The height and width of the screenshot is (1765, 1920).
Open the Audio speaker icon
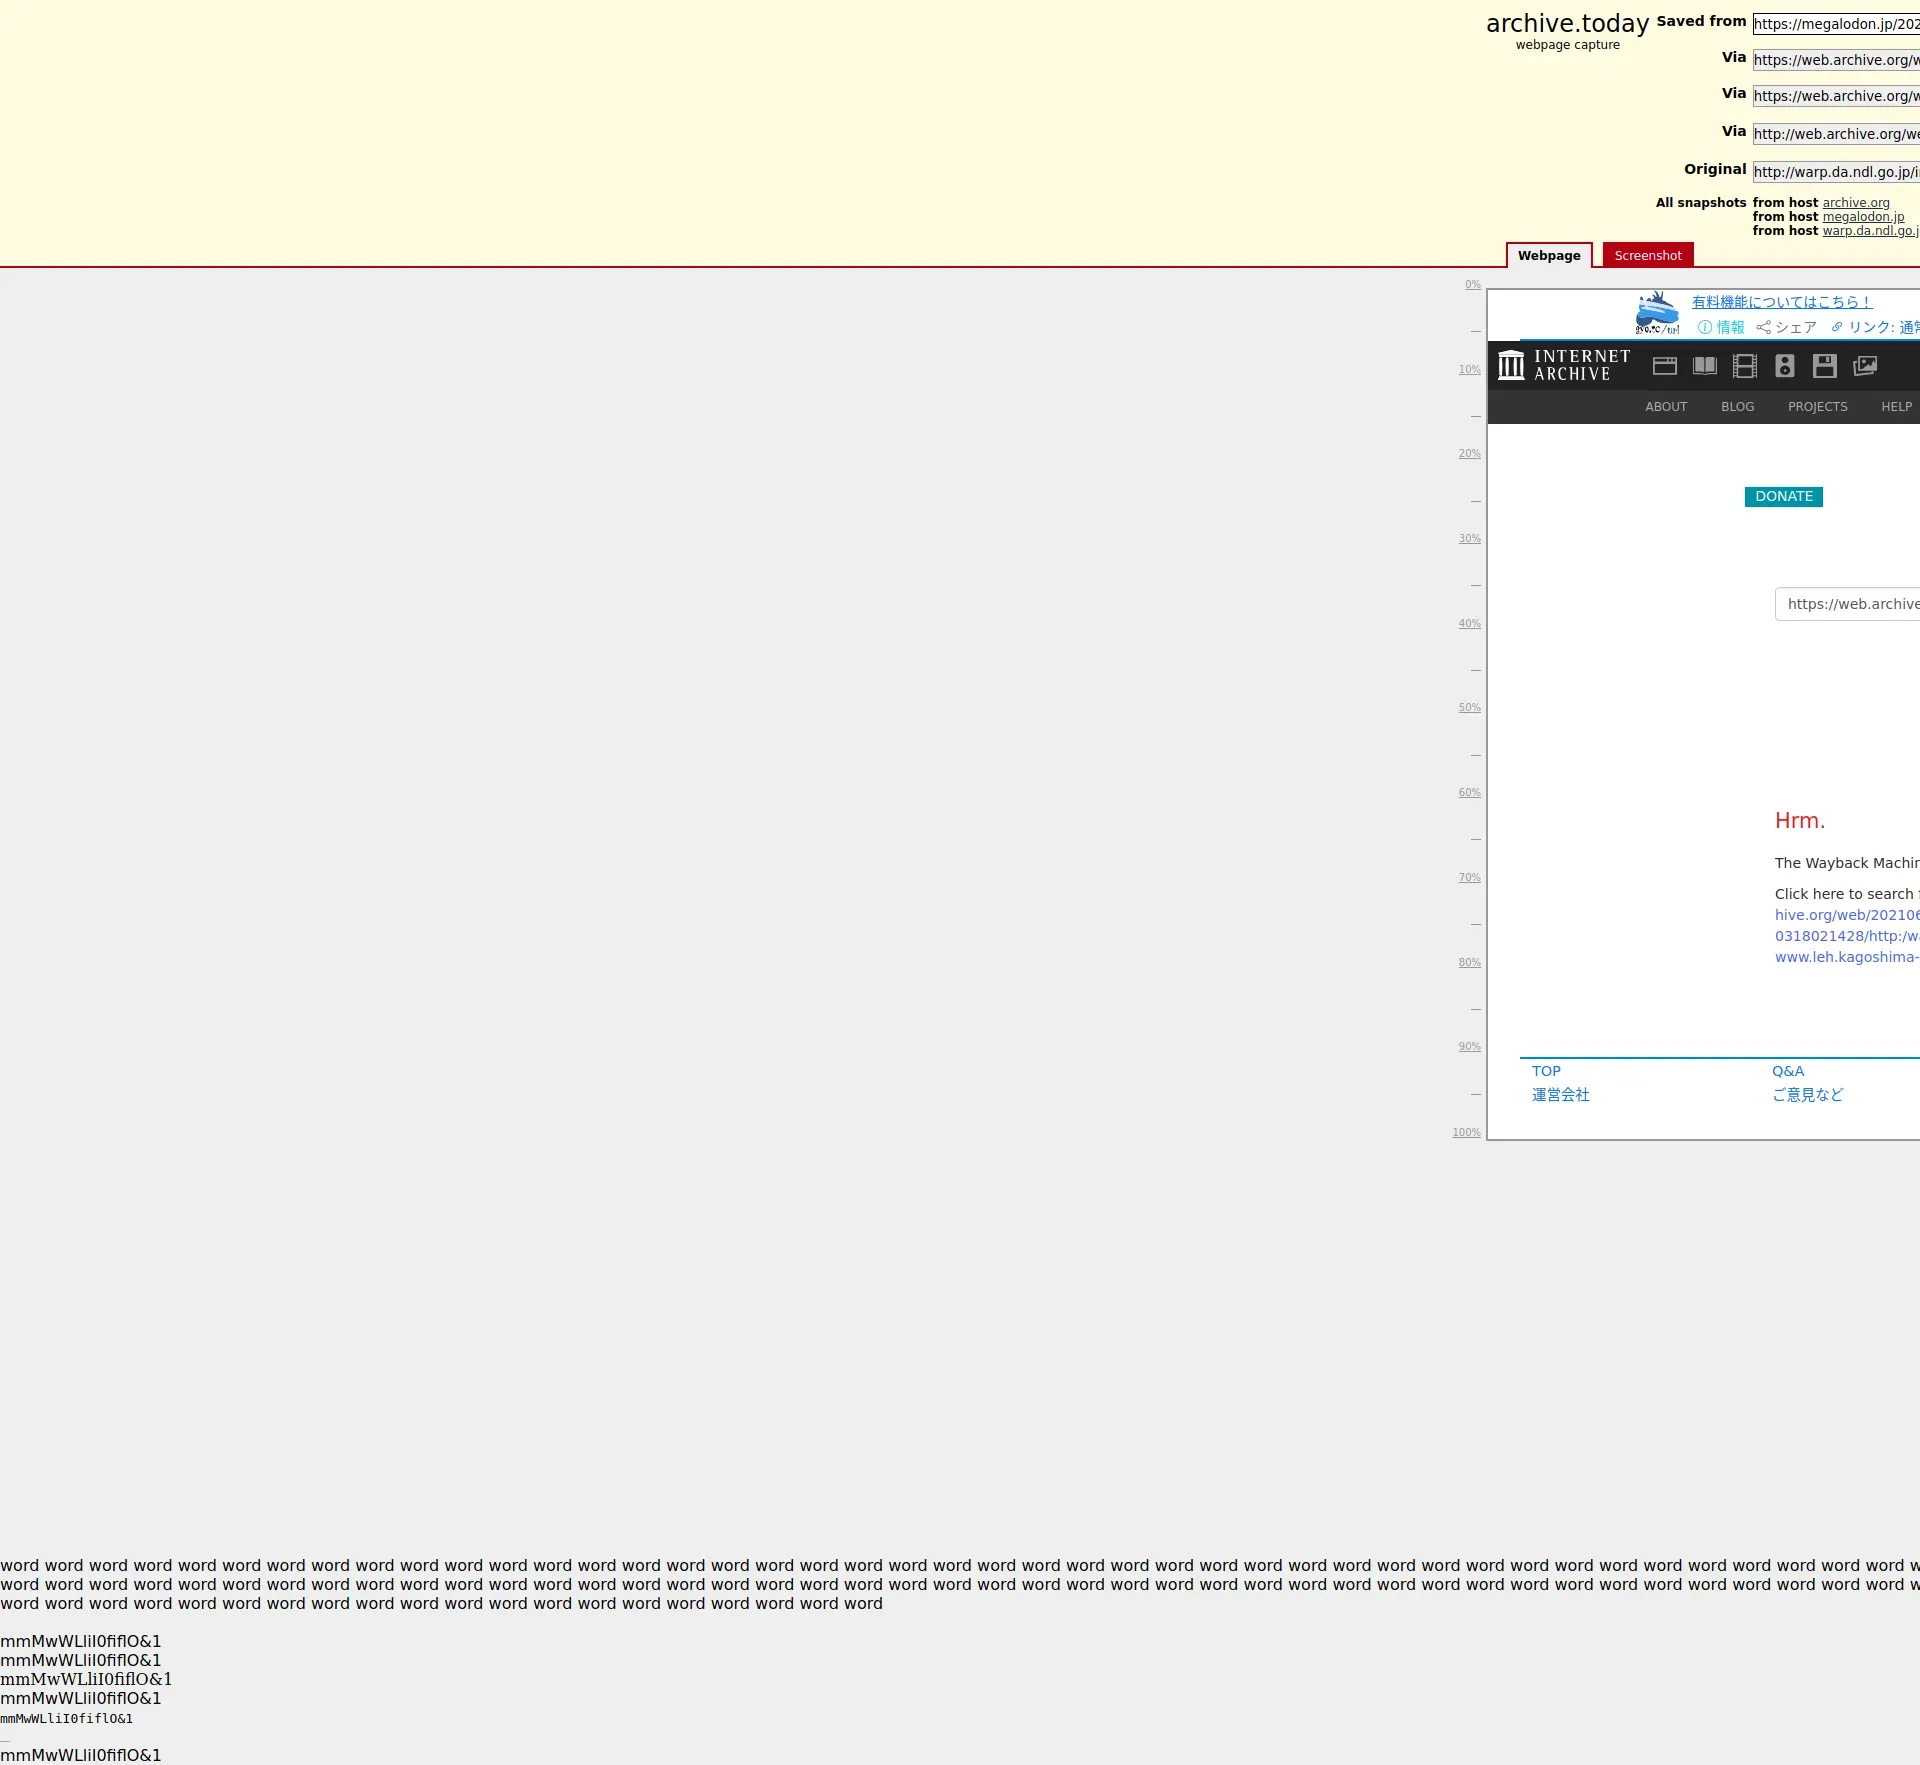(1785, 366)
